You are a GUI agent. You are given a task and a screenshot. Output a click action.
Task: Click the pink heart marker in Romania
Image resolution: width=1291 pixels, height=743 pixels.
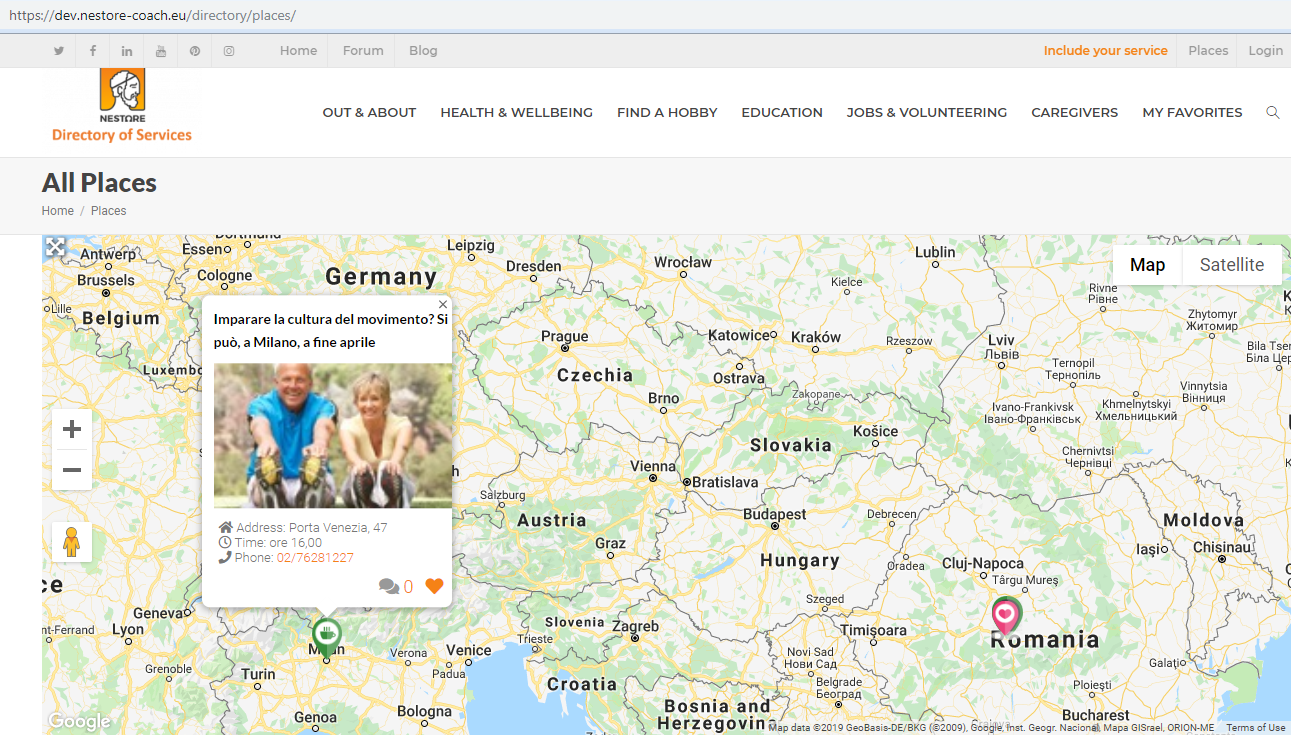(x=1006, y=615)
